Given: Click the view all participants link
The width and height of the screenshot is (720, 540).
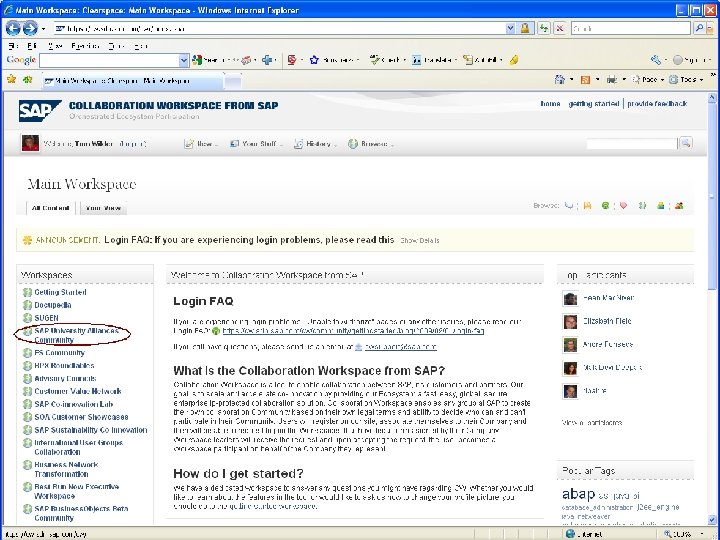Looking at the screenshot, I should pyautogui.click(x=592, y=422).
